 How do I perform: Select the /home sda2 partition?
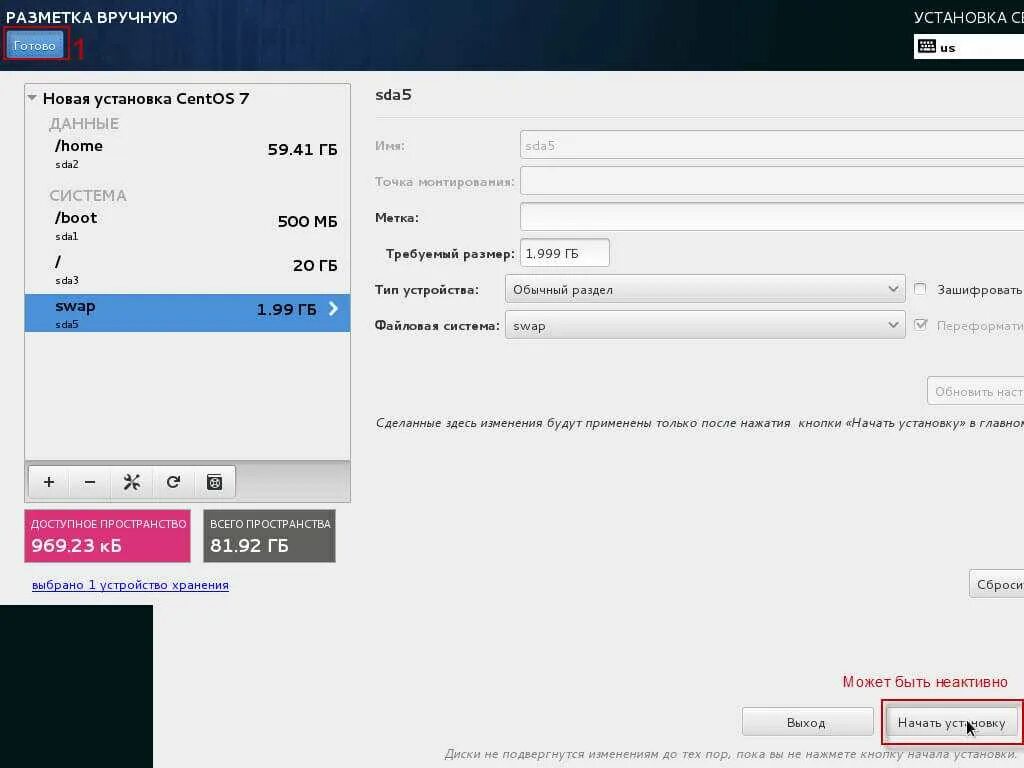[x=187, y=153]
